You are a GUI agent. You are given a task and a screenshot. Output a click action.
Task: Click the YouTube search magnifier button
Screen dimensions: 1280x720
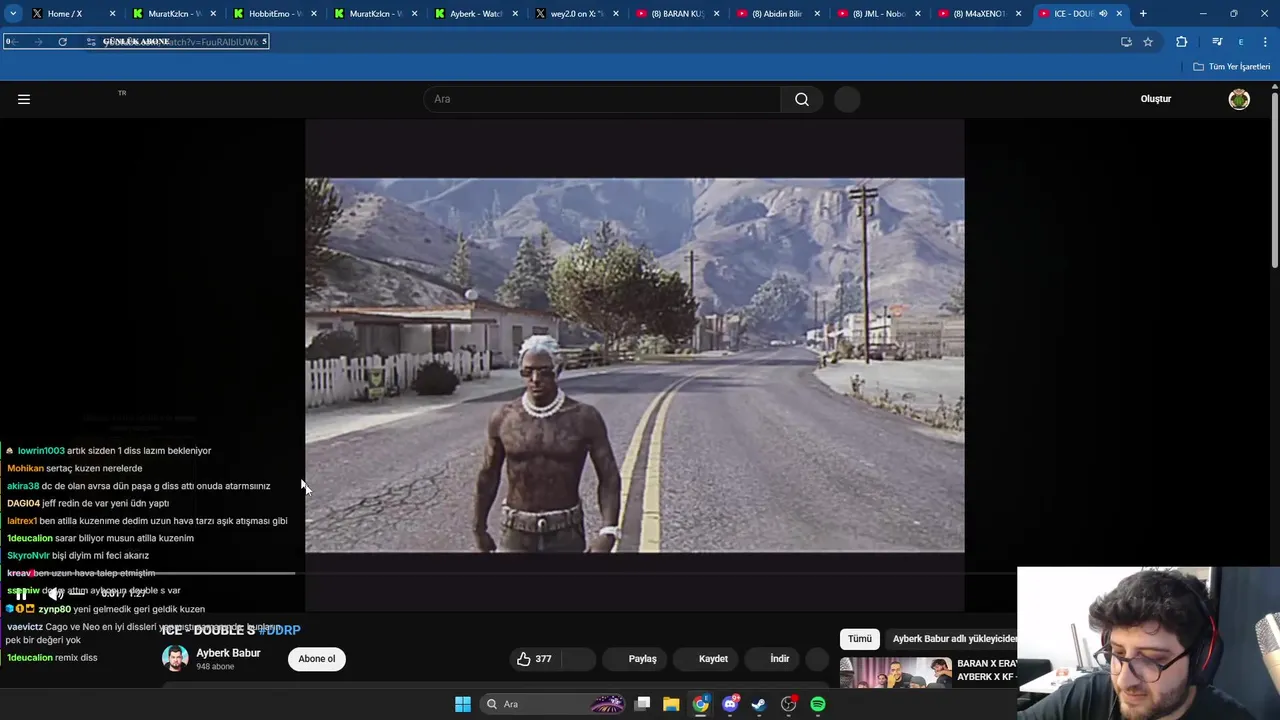tap(802, 99)
